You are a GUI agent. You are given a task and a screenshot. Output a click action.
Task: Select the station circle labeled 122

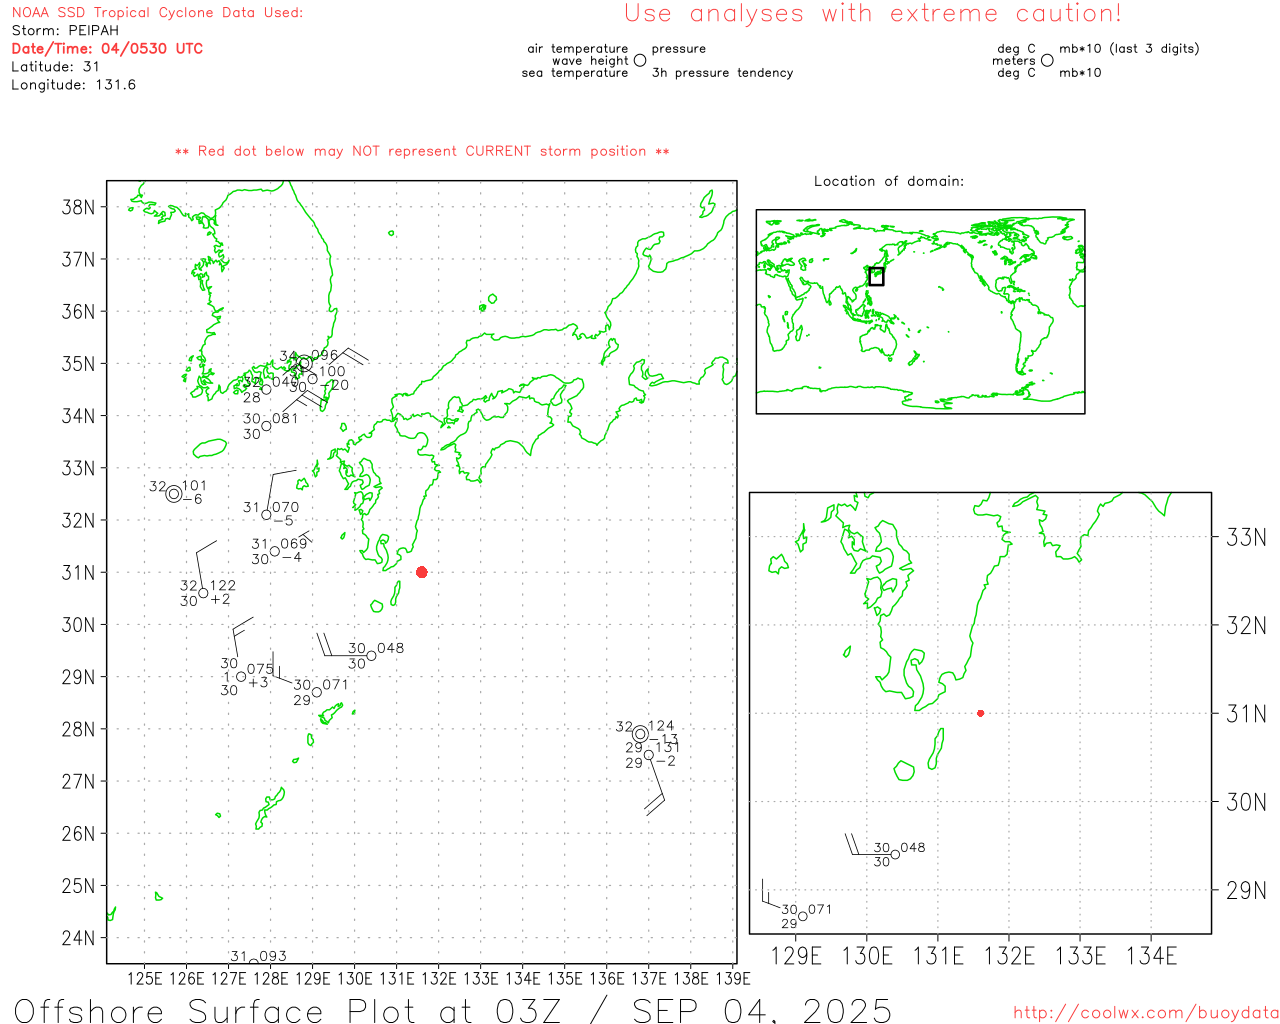203,593
